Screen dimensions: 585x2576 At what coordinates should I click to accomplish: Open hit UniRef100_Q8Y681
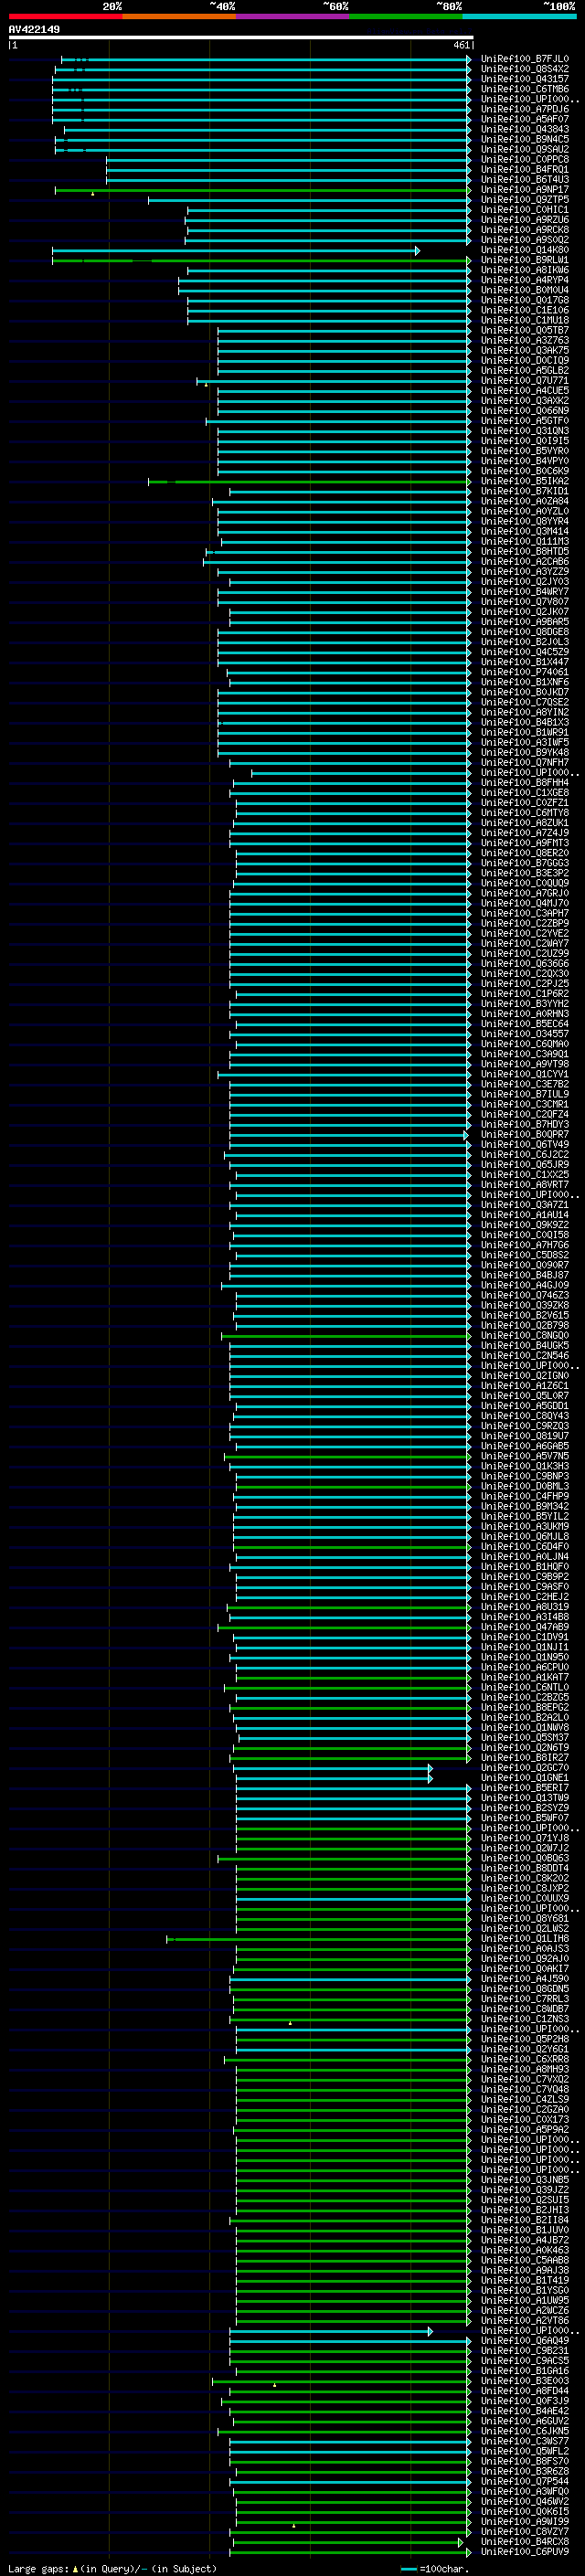click(524, 1918)
